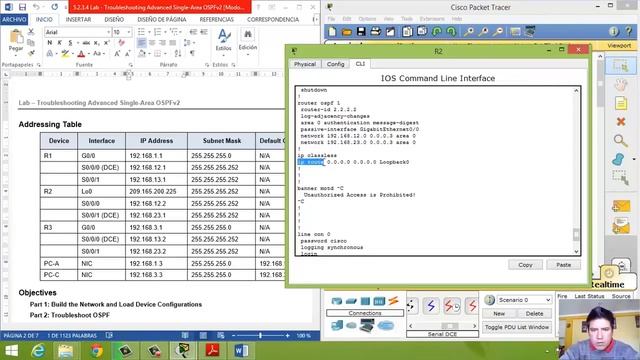Toggle strikethrough (abc) formatting in Word
The image size is (640, 360).
click(x=86, y=42)
